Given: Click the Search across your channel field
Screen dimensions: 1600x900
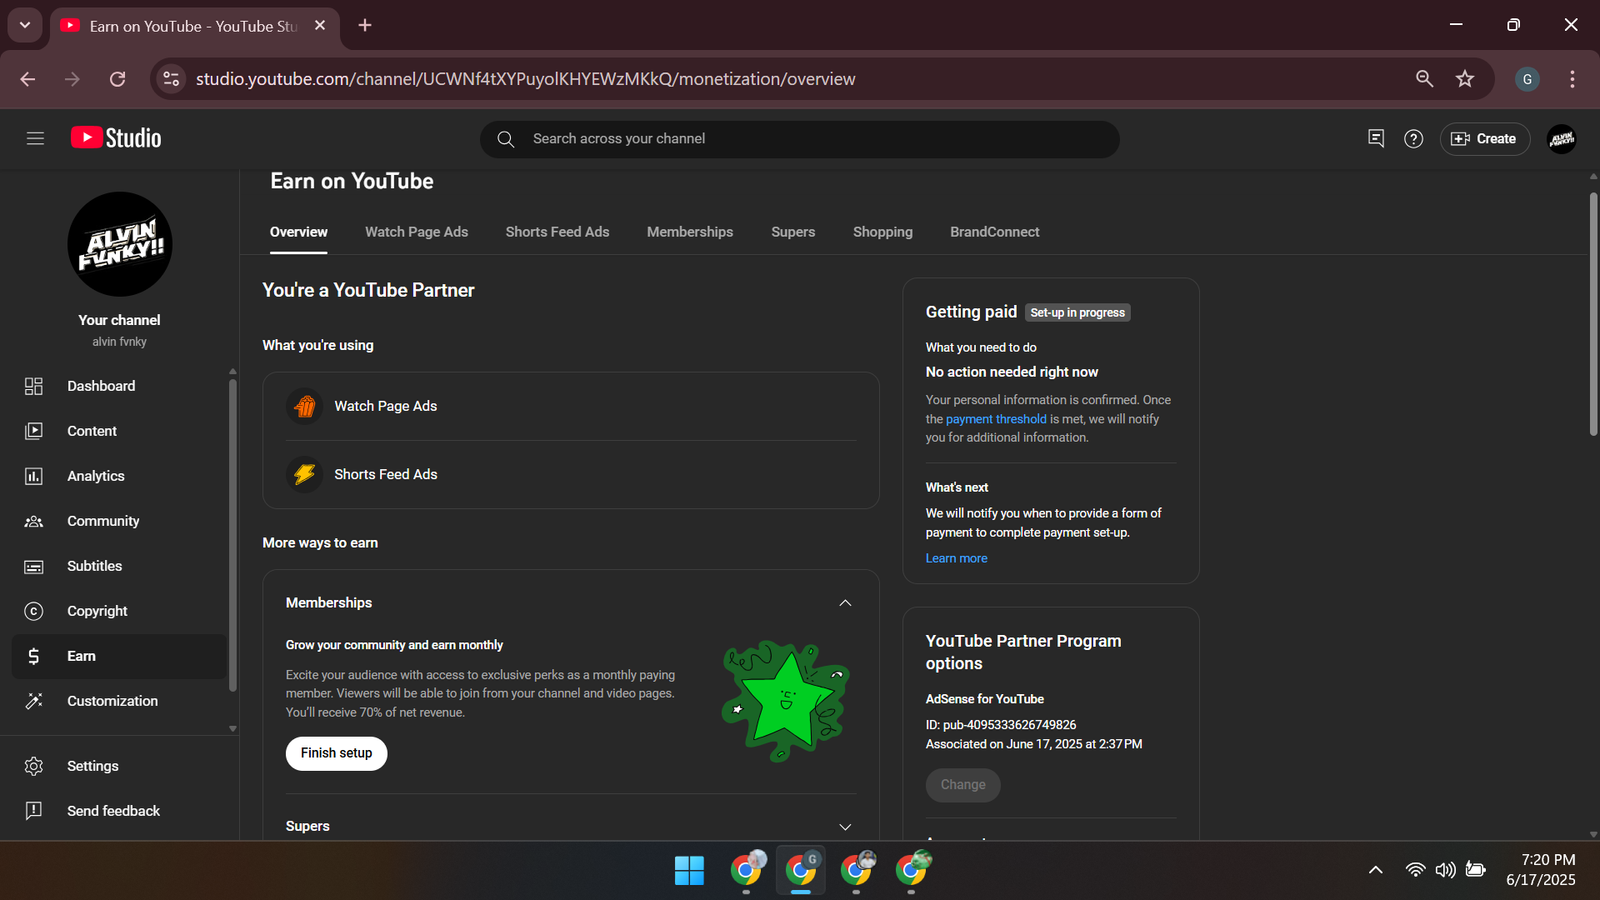Looking at the screenshot, I should [x=800, y=139].
